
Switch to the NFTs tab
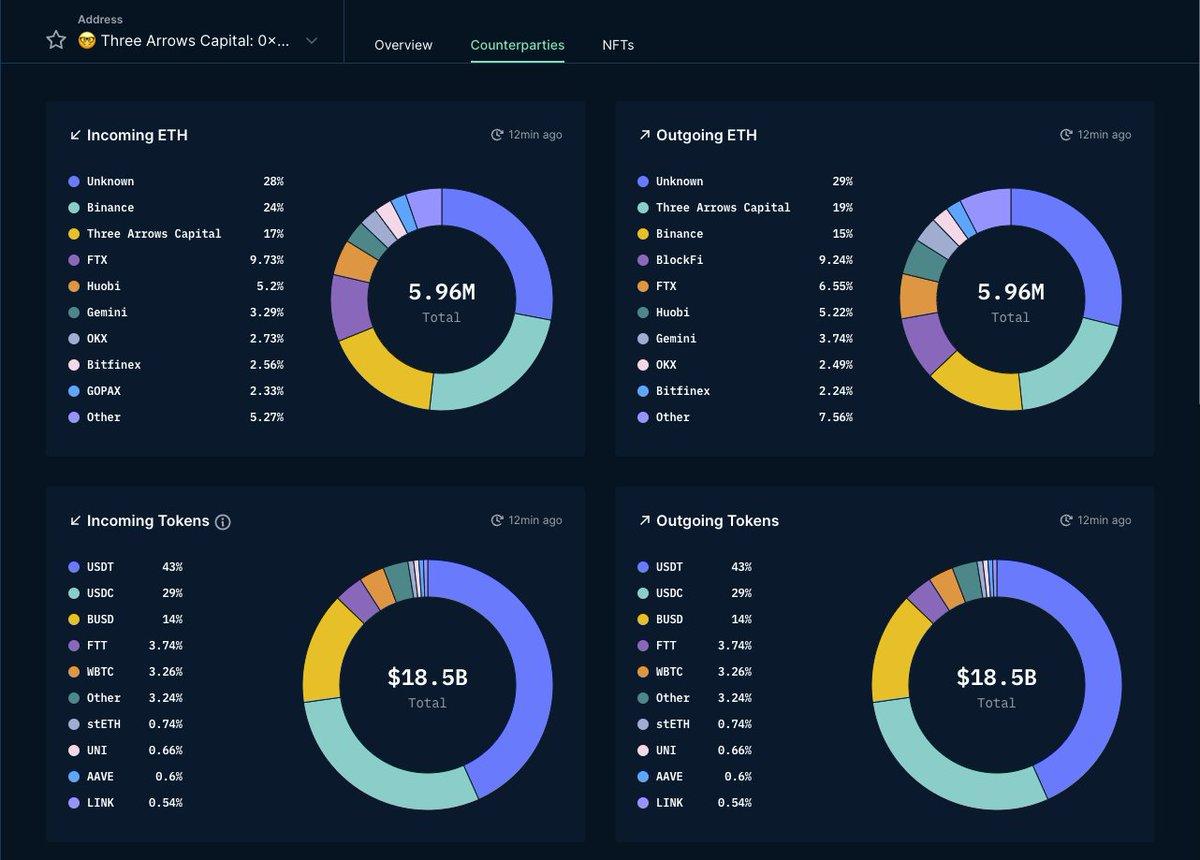[617, 45]
